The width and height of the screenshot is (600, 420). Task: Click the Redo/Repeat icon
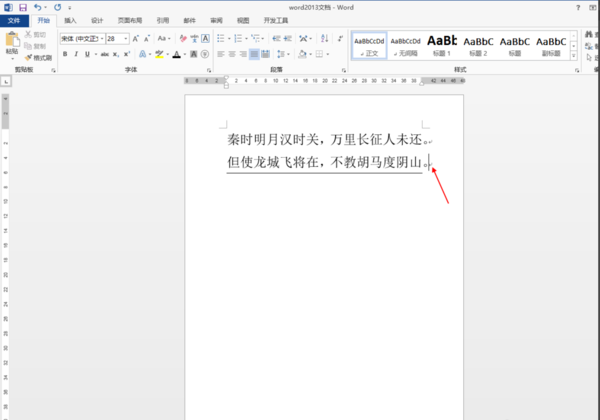(58, 7)
